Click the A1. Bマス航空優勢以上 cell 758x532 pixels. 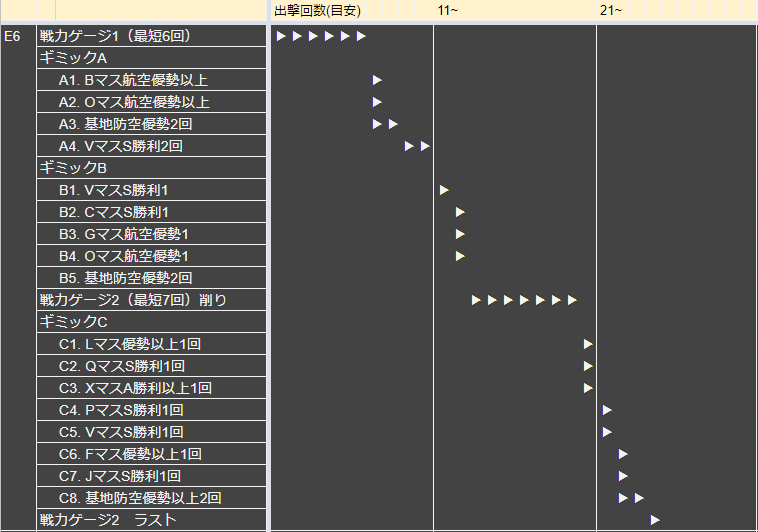tap(151, 80)
